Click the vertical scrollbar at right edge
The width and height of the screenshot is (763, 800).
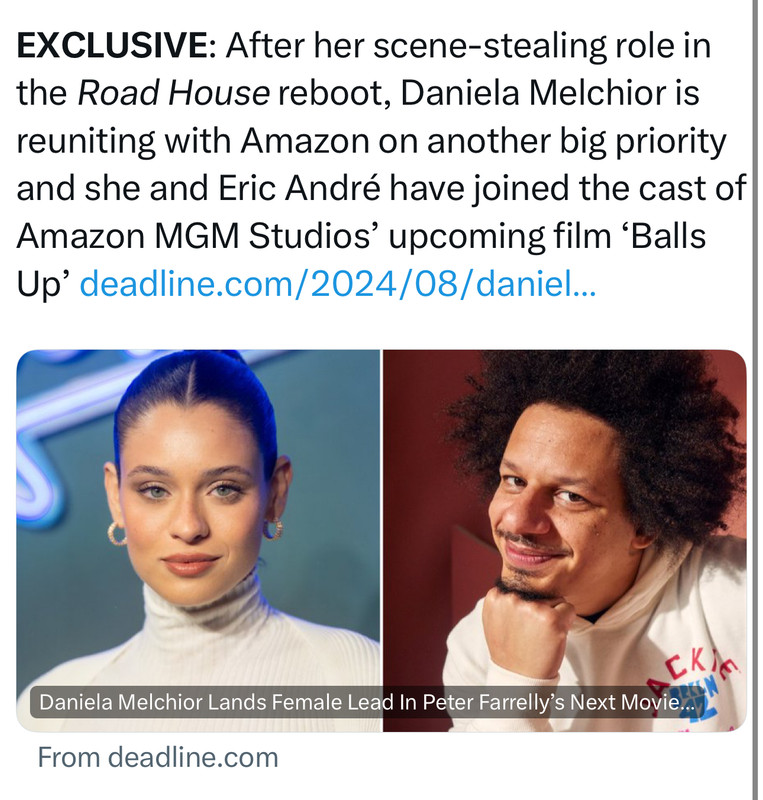click(x=756, y=400)
